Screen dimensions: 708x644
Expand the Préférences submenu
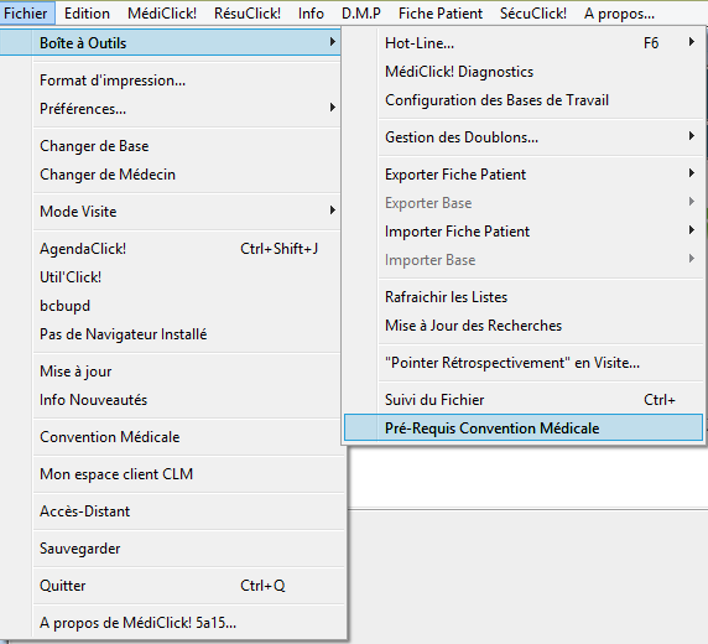[186, 109]
